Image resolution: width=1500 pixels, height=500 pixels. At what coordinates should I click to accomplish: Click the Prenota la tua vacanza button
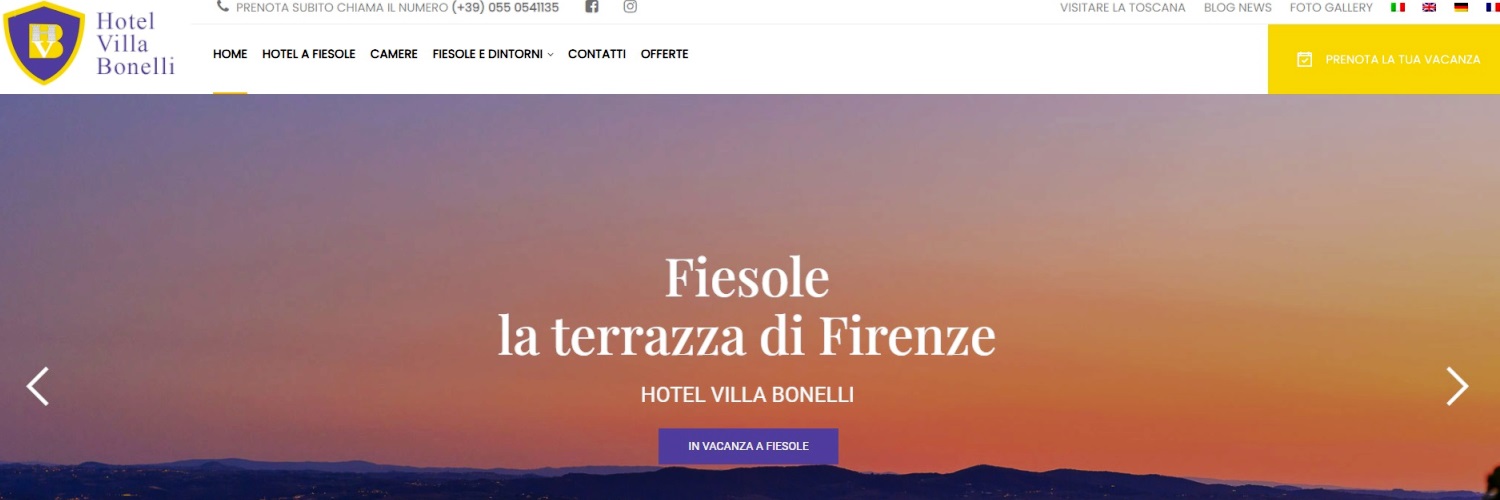[x=1384, y=59]
